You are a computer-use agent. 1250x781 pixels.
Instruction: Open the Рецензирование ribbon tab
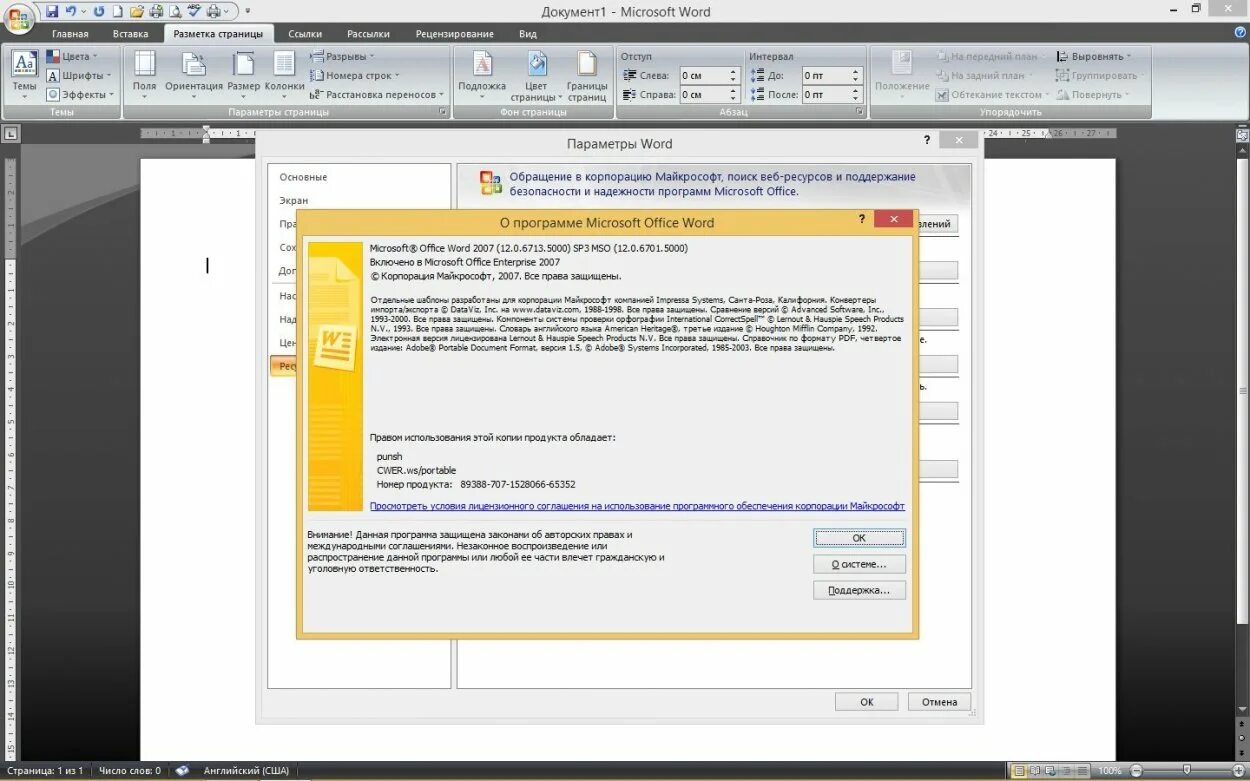click(x=455, y=34)
